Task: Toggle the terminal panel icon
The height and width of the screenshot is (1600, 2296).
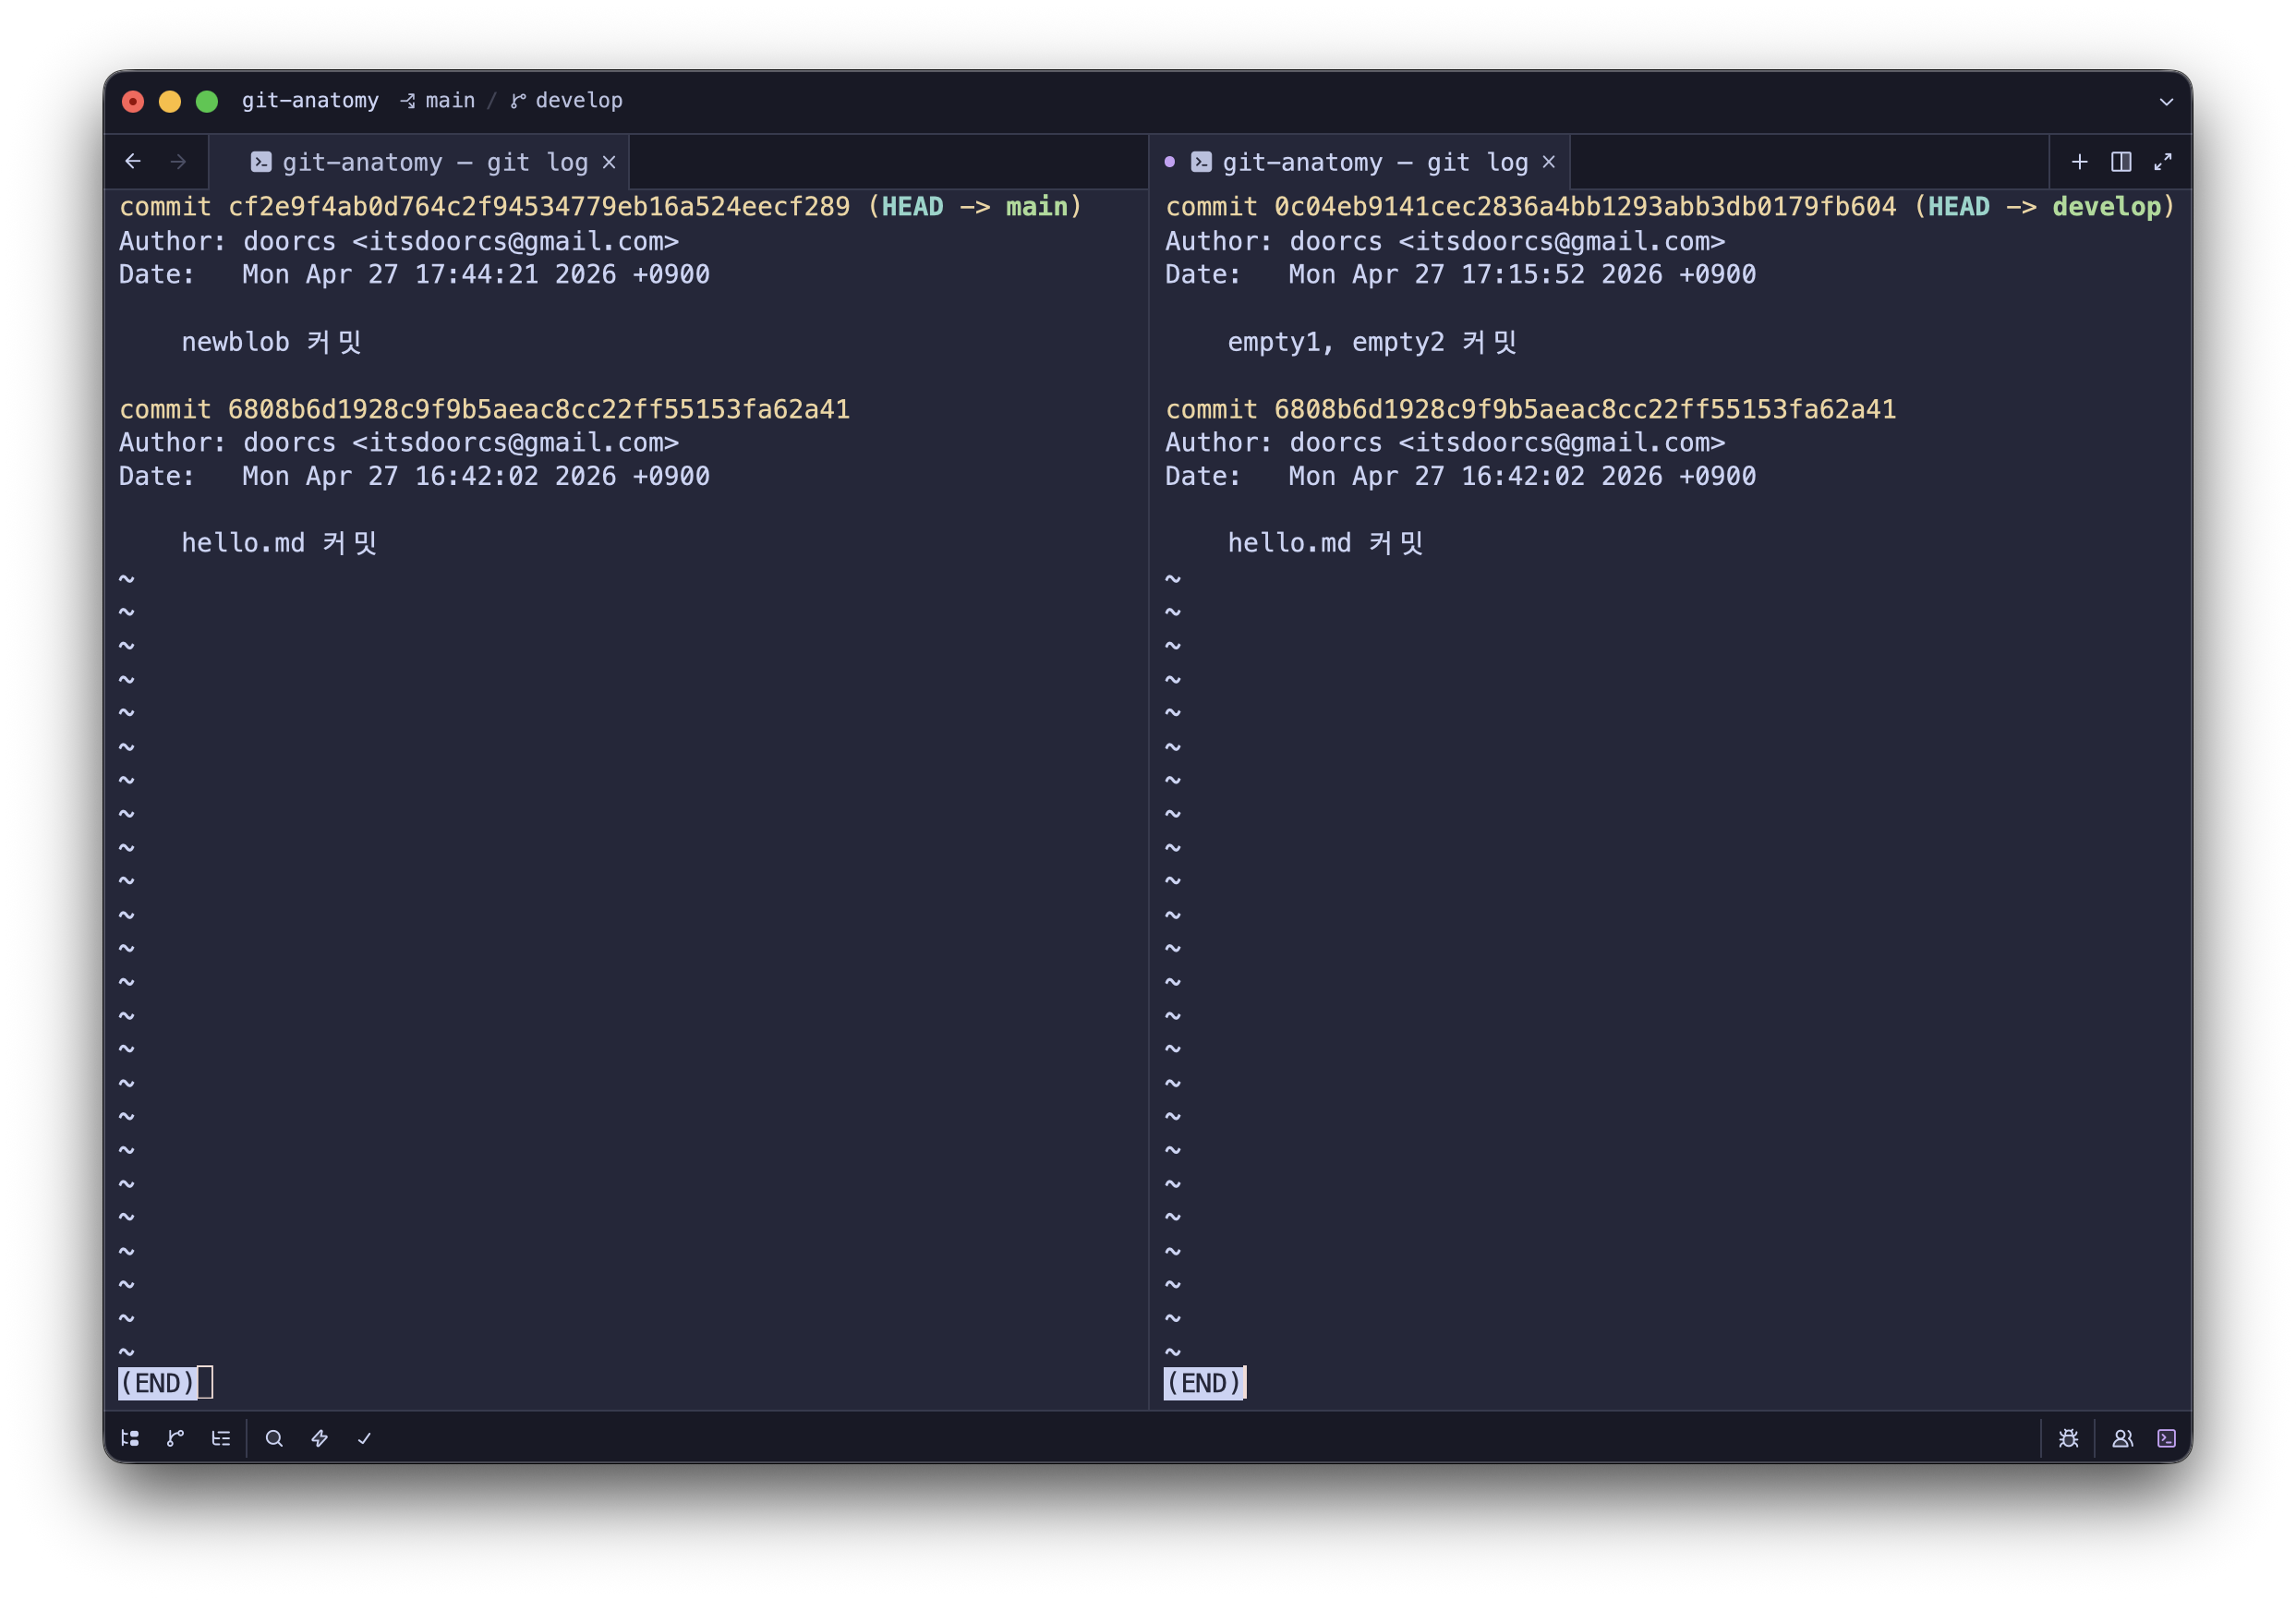Action: pos(2167,1438)
